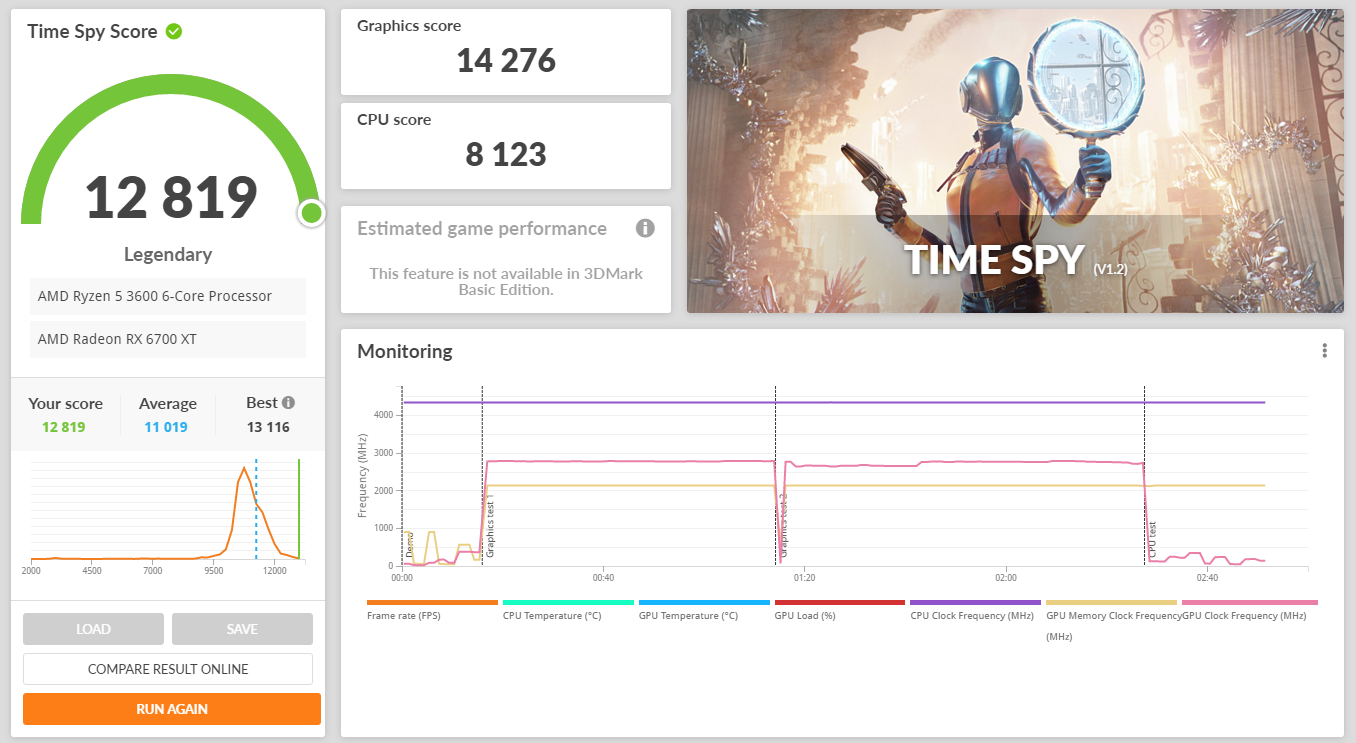Click the CPU test marker in the chart

[1152, 540]
